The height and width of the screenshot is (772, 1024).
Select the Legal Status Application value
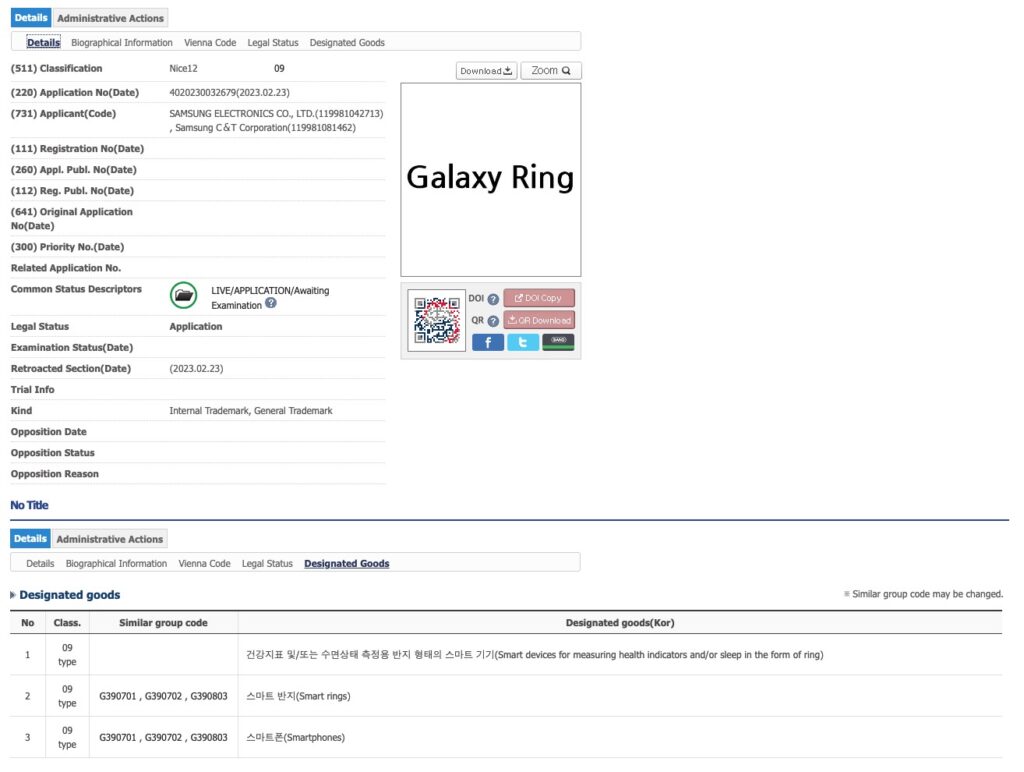coord(196,327)
